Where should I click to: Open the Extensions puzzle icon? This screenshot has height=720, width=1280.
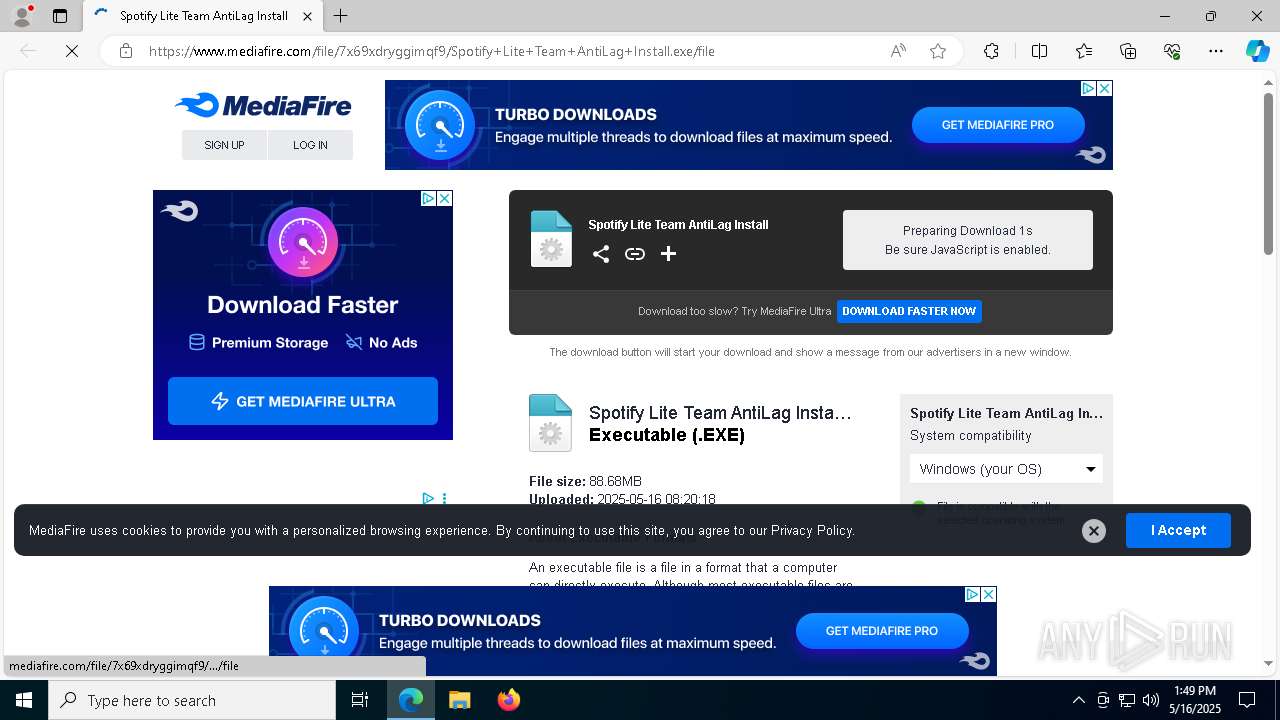coord(991,51)
